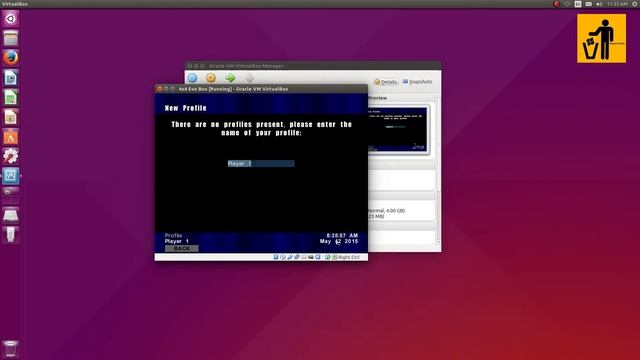Click the BACK button in the VM screen
This screenshot has width=640, height=360.
[182, 248]
